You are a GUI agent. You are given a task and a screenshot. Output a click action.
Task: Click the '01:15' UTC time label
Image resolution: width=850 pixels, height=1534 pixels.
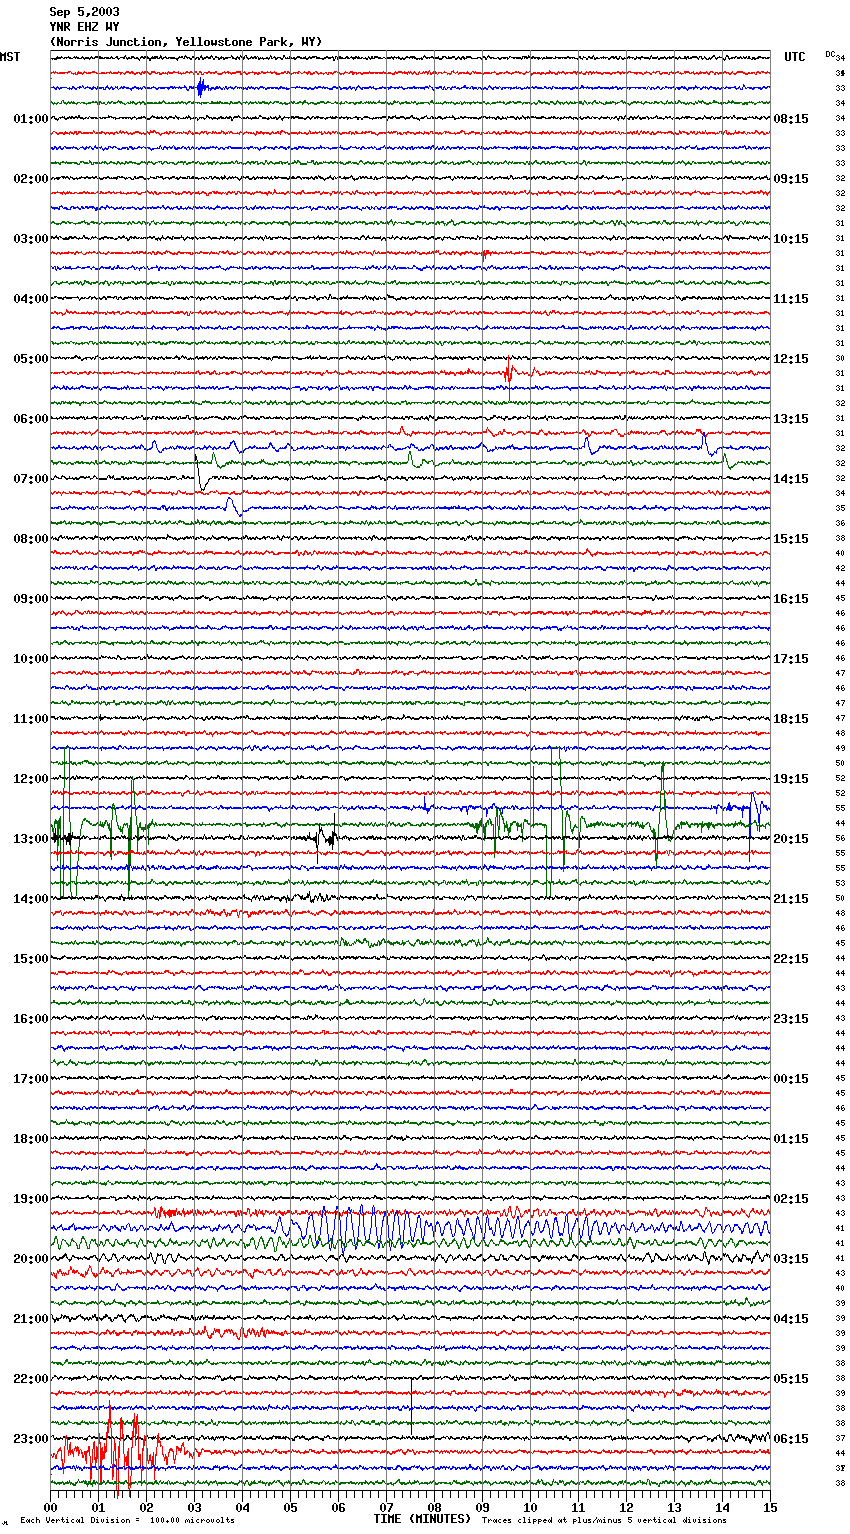click(x=791, y=1139)
